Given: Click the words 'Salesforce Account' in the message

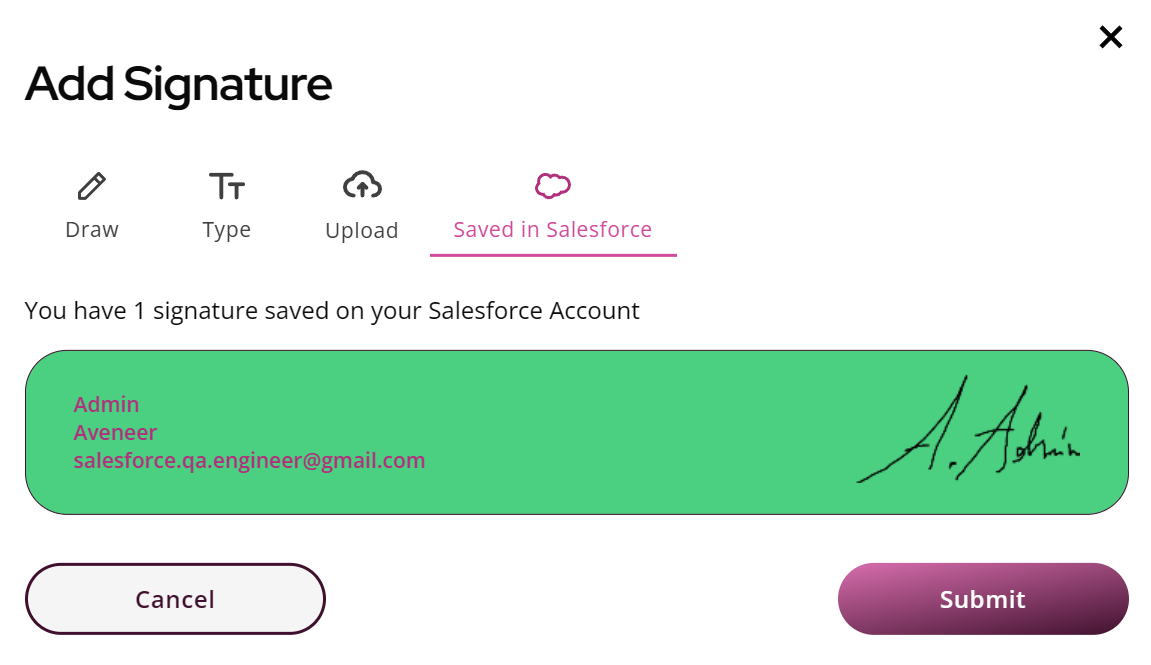Looking at the screenshot, I should point(534,311).
